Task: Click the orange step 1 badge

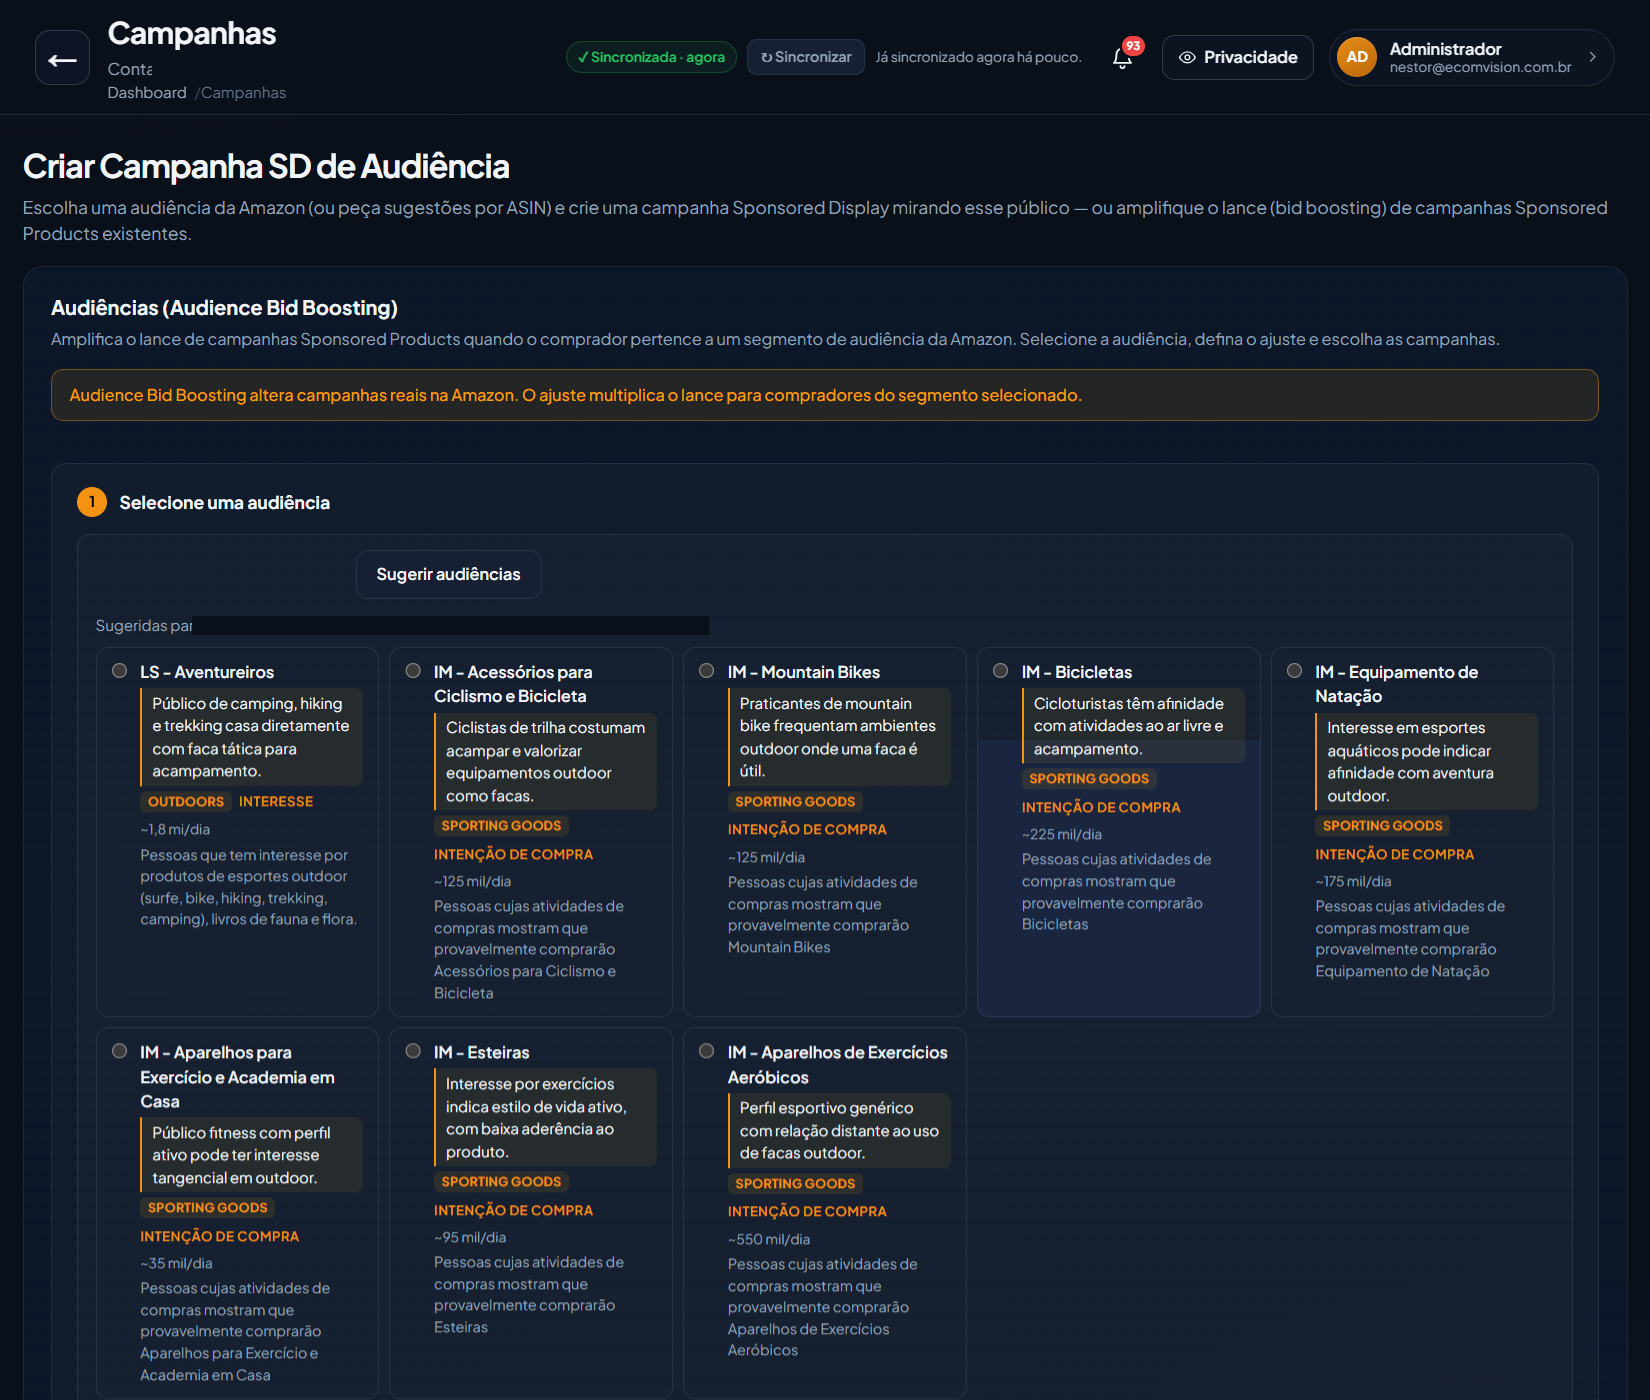Action: coord(92,502)
